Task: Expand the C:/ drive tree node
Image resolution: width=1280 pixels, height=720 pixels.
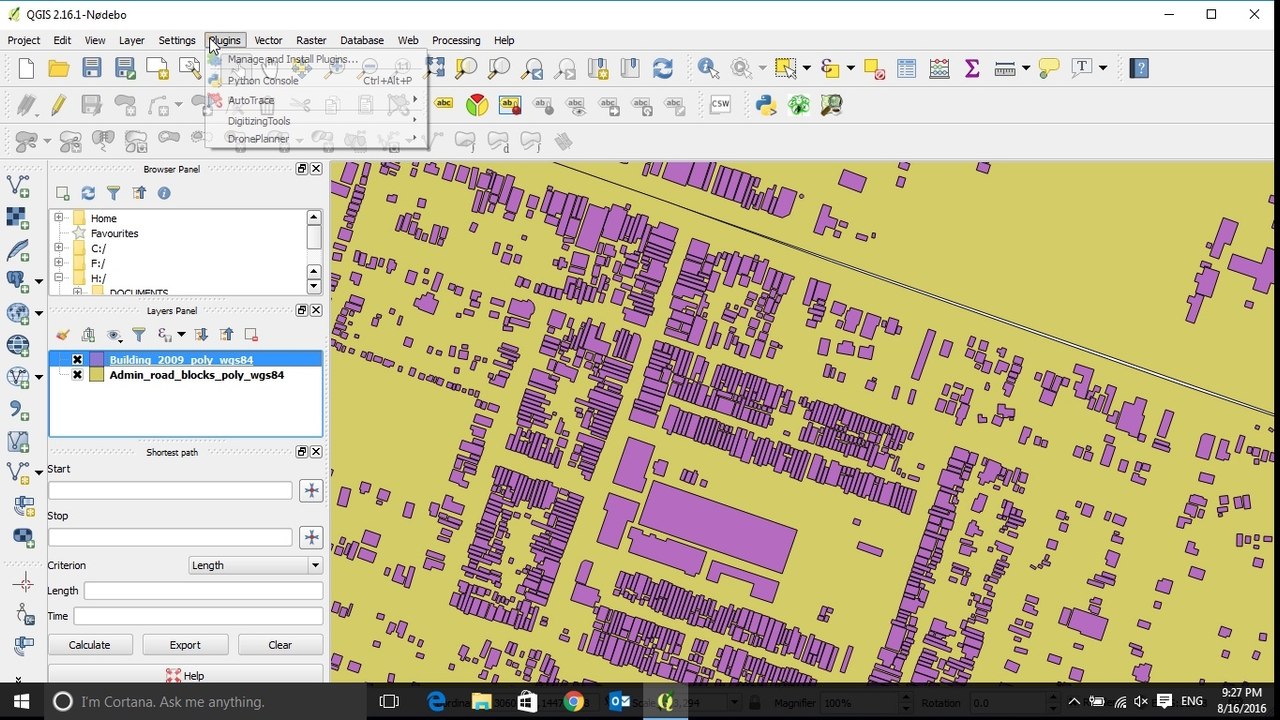Action: [59, 248]
